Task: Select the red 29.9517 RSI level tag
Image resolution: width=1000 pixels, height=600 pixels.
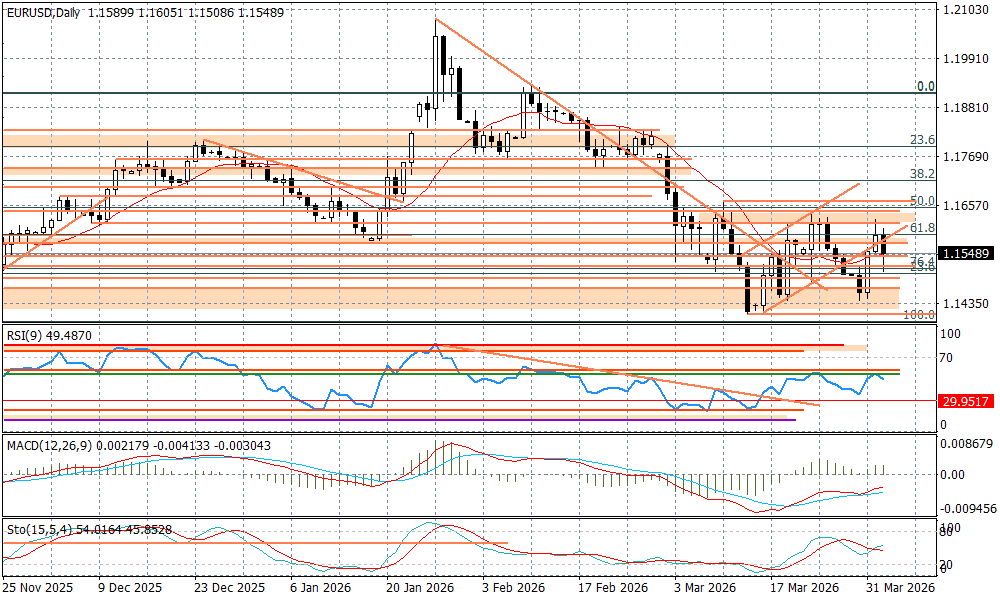Action: tap(965, 401)
